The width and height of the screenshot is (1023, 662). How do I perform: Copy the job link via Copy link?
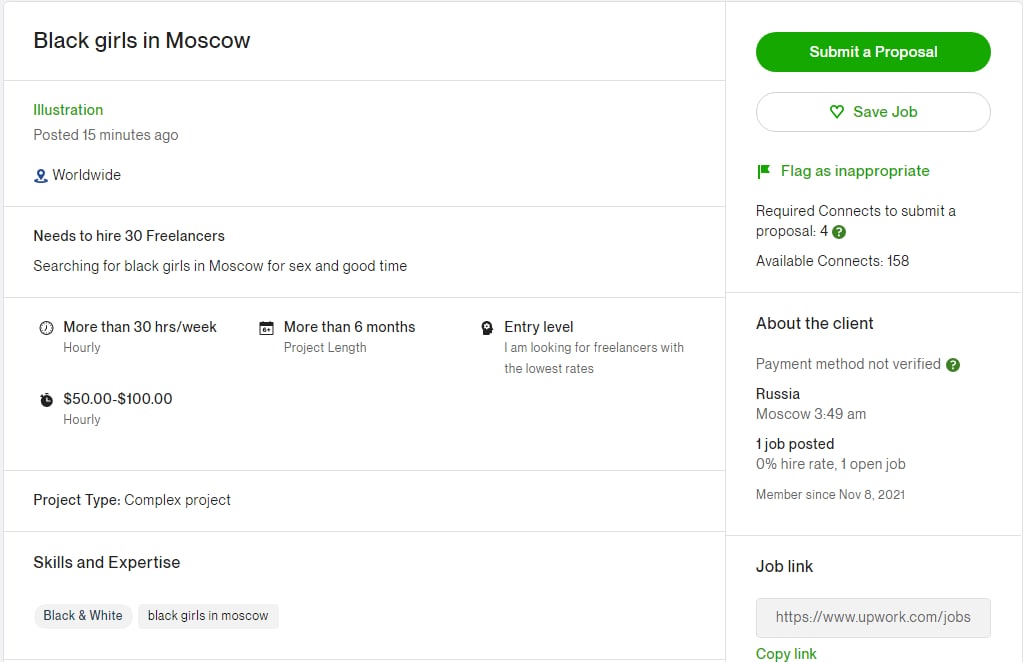[786, 654]
